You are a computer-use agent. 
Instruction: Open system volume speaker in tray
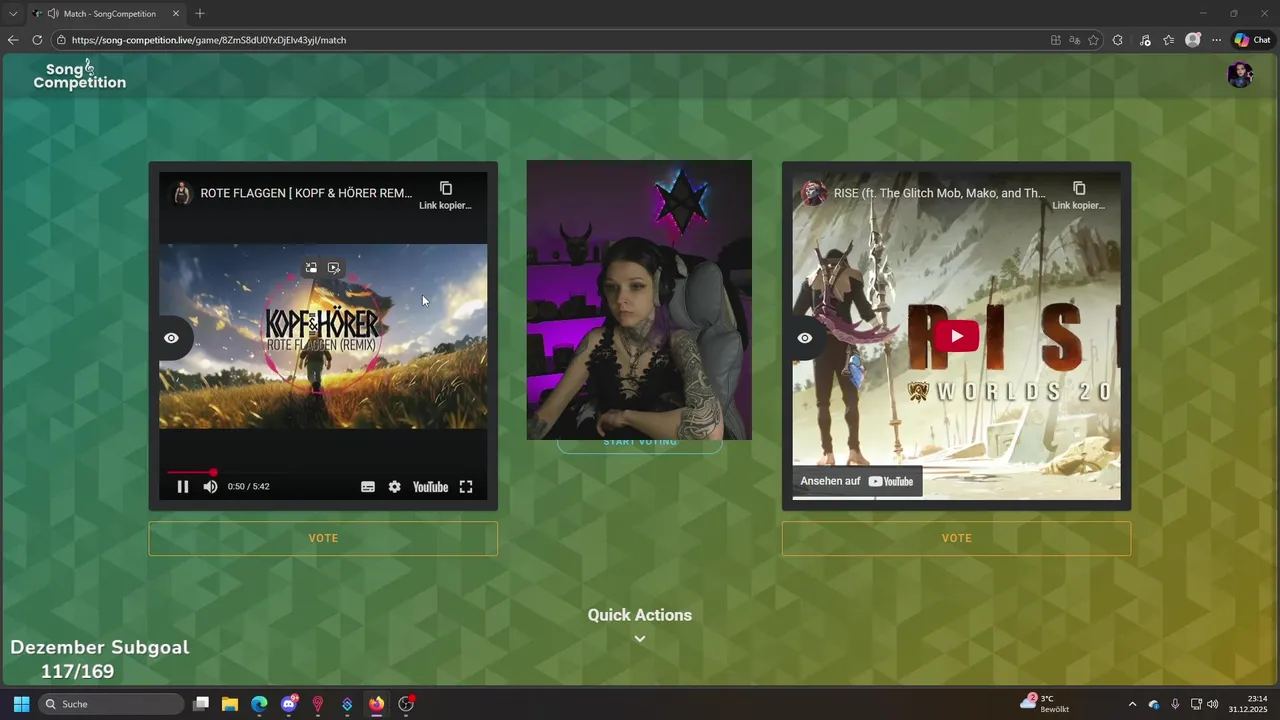(x=1213, y=704)
